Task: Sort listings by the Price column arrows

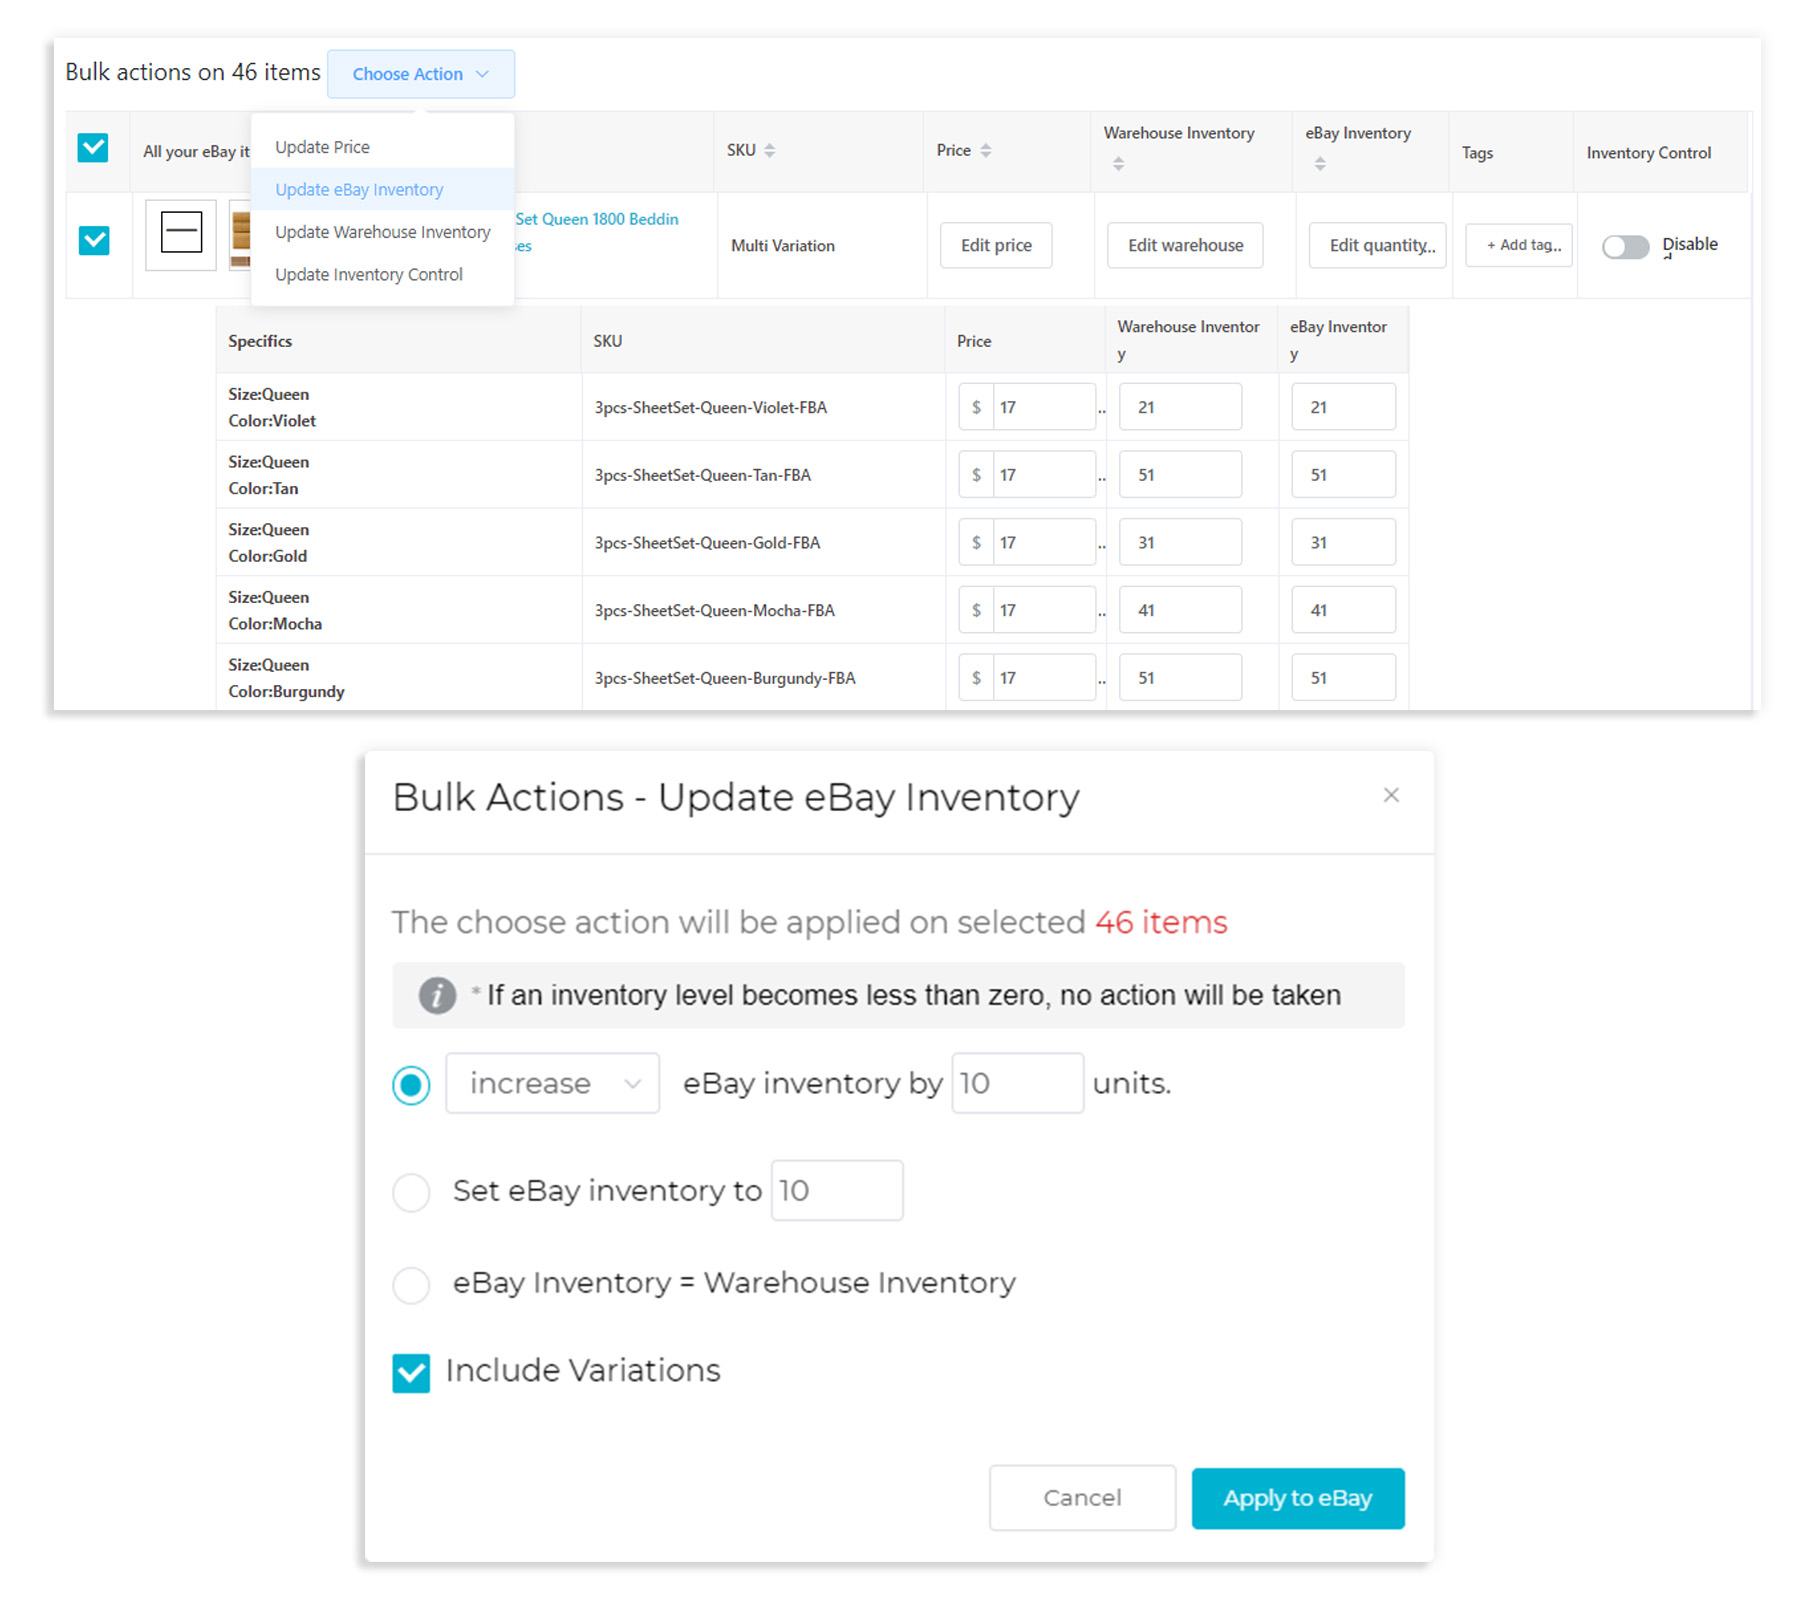Action: click(987, 150)
